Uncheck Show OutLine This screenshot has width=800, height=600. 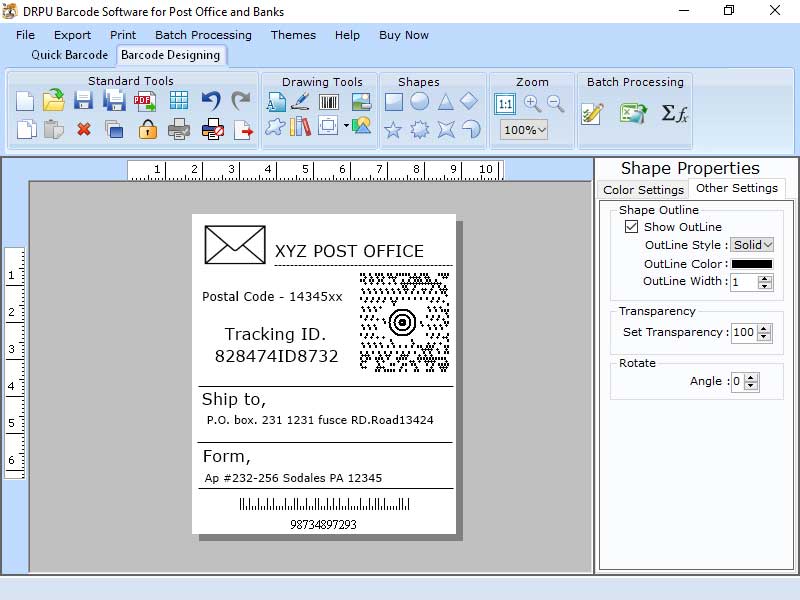pos(633,227)
